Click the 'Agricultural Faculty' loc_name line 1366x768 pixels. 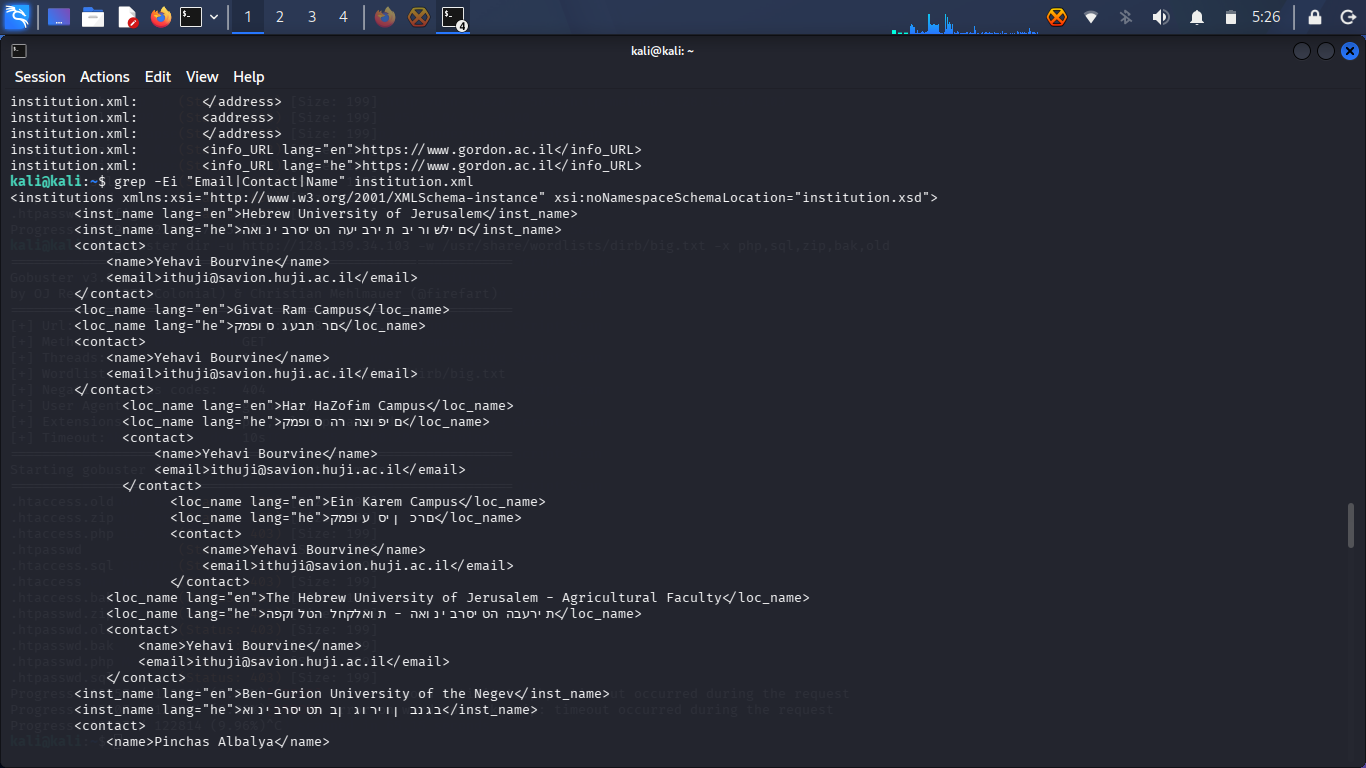458,598
